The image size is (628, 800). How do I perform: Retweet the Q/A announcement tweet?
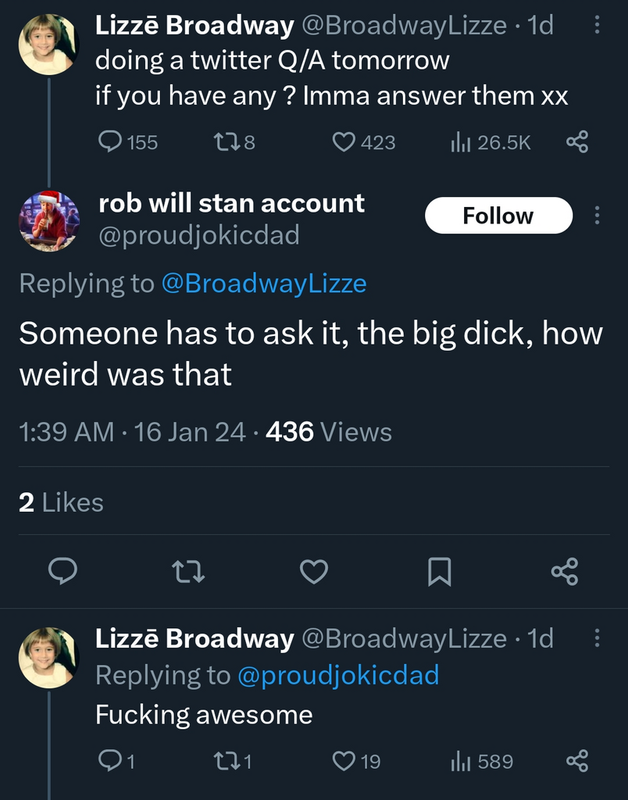point(229,143)
